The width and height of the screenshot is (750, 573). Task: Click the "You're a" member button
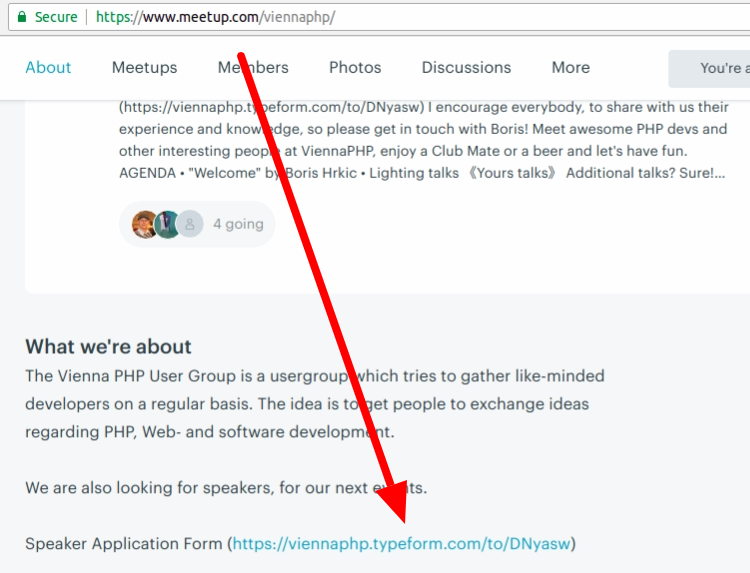point(709,68)
